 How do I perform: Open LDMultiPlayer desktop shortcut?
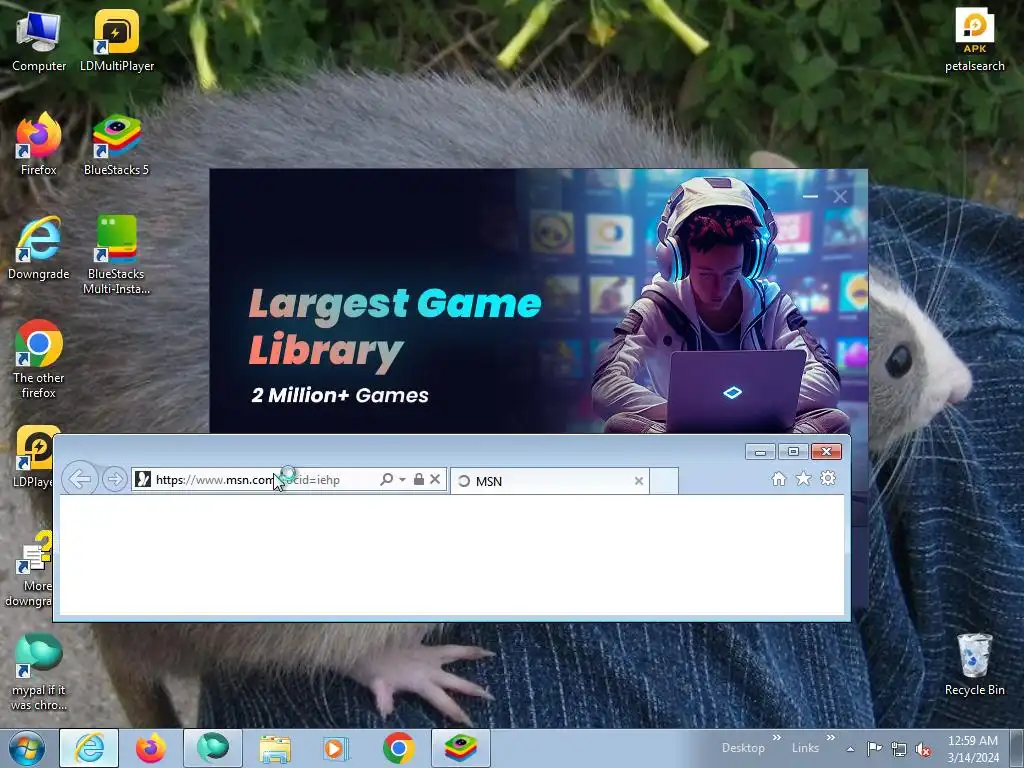click(117, 42)
